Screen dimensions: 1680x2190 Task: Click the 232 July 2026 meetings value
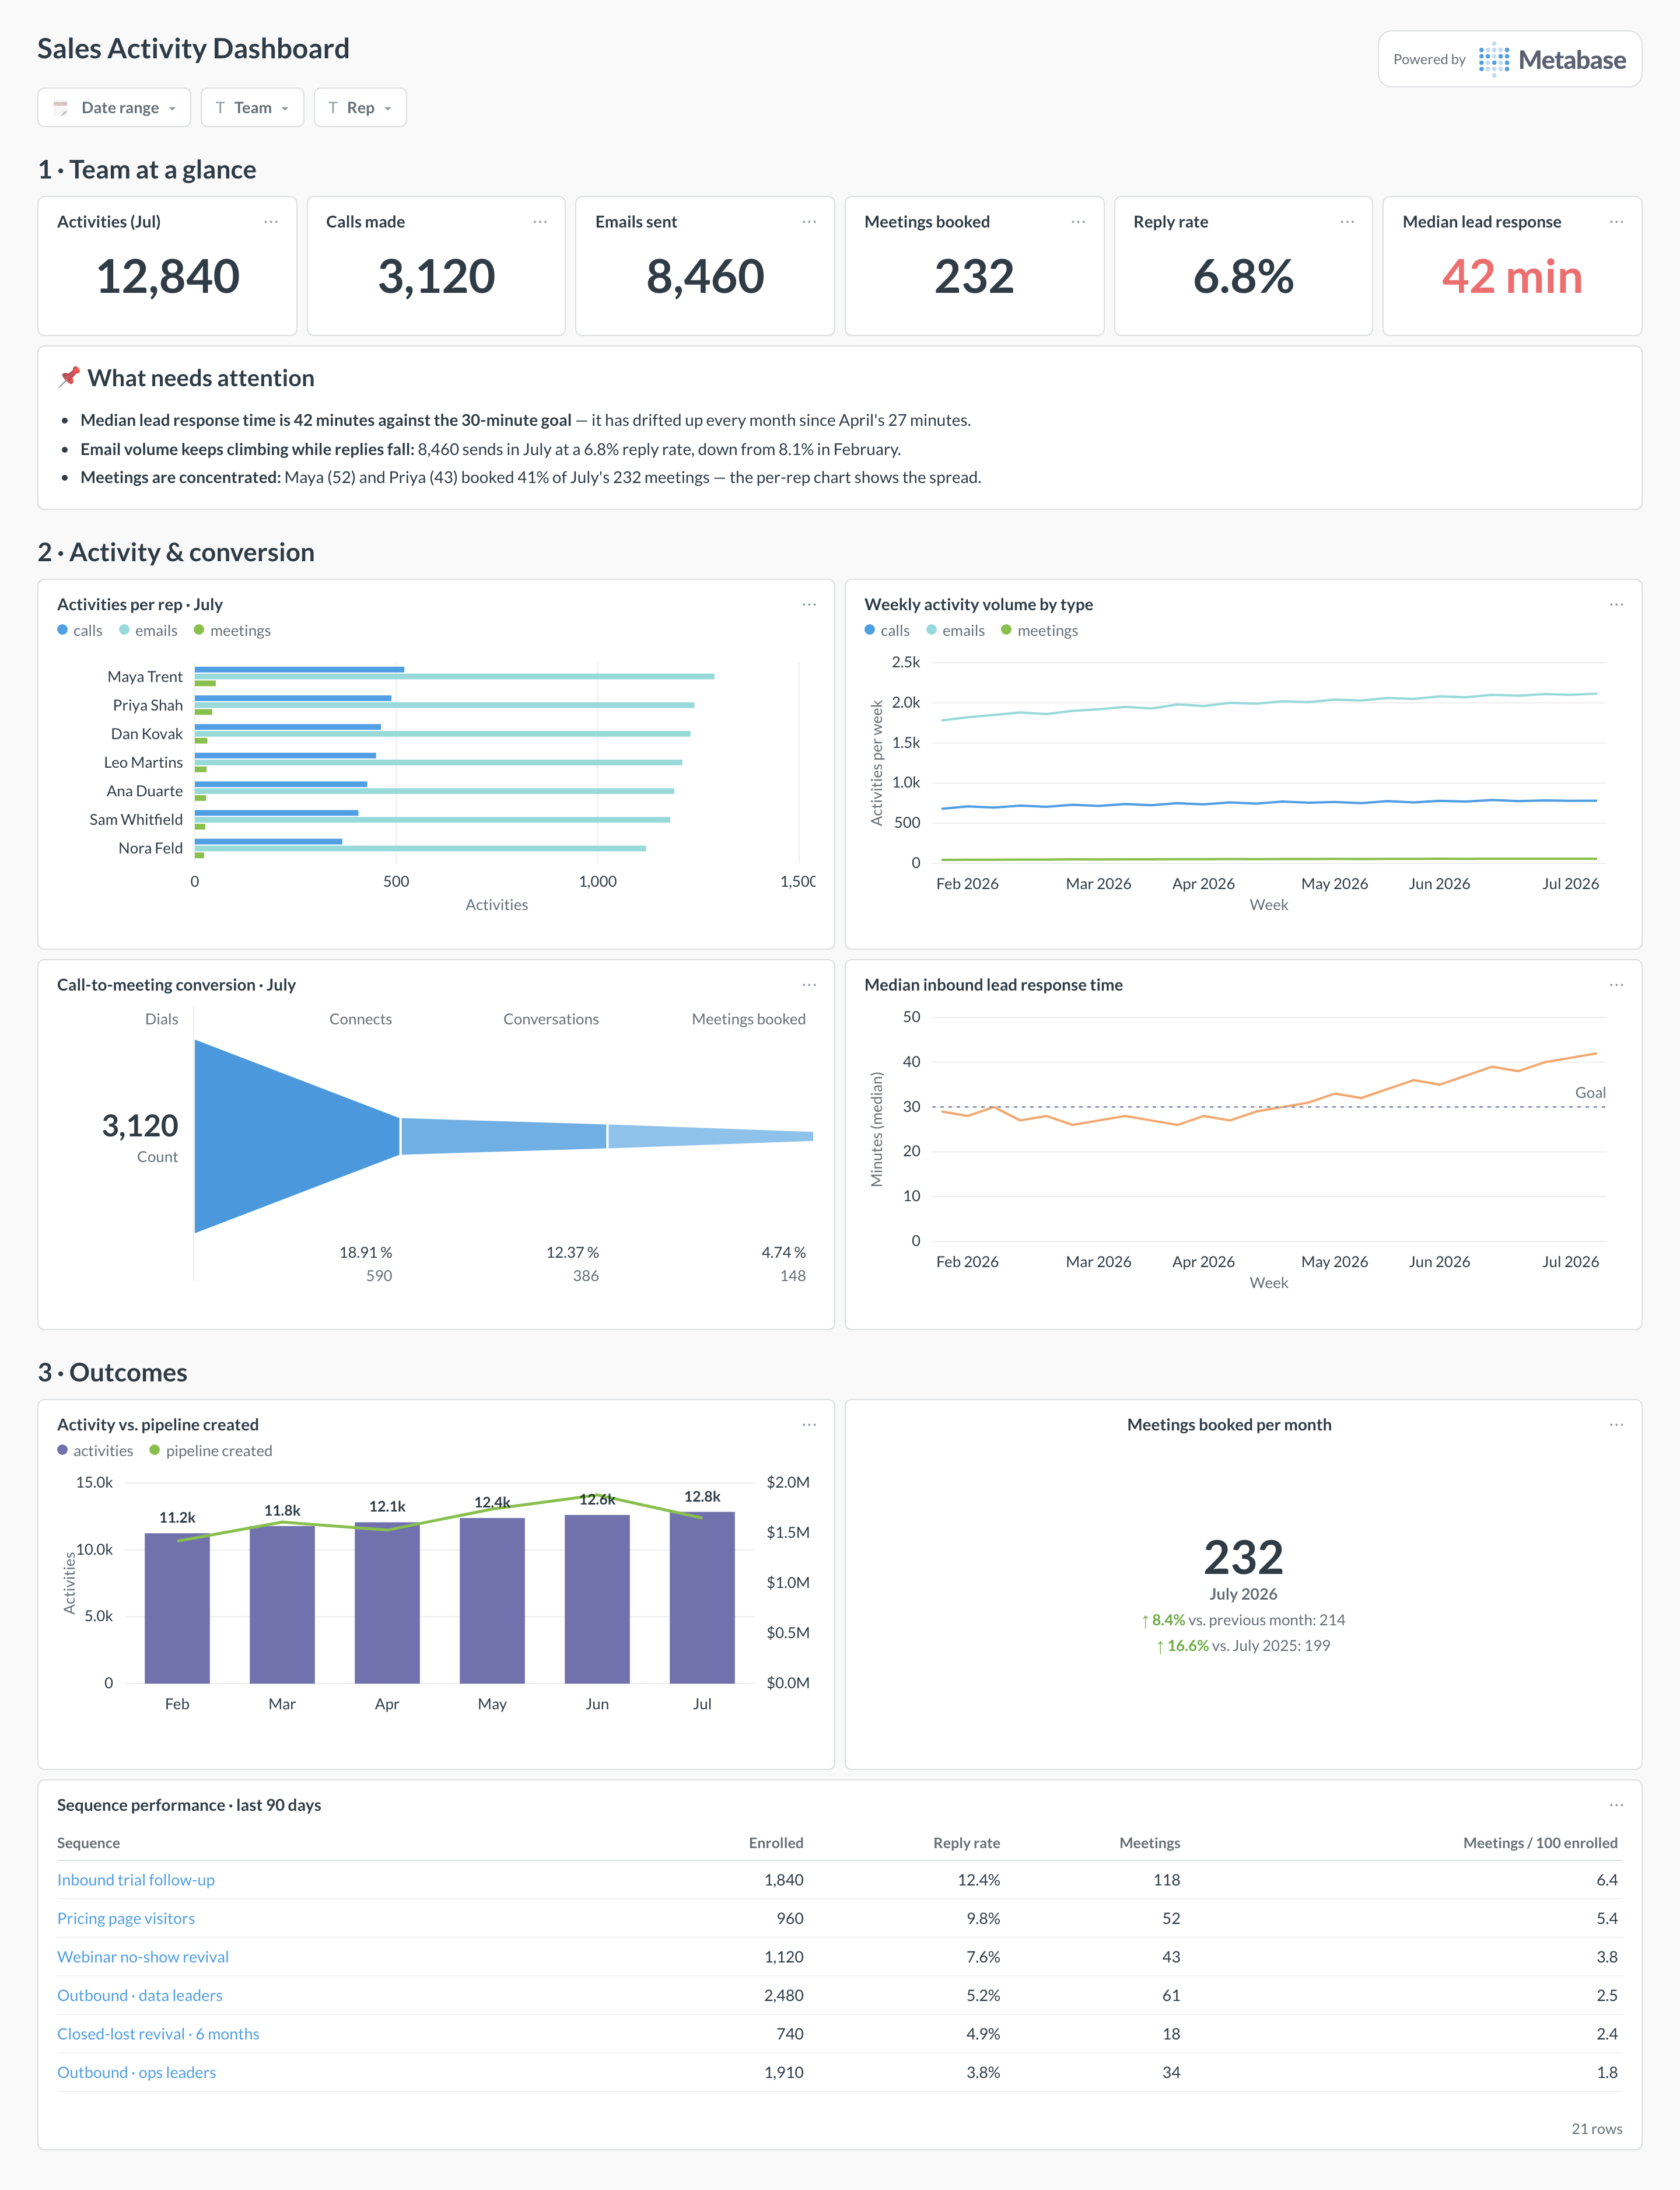click(1243, 1557)
